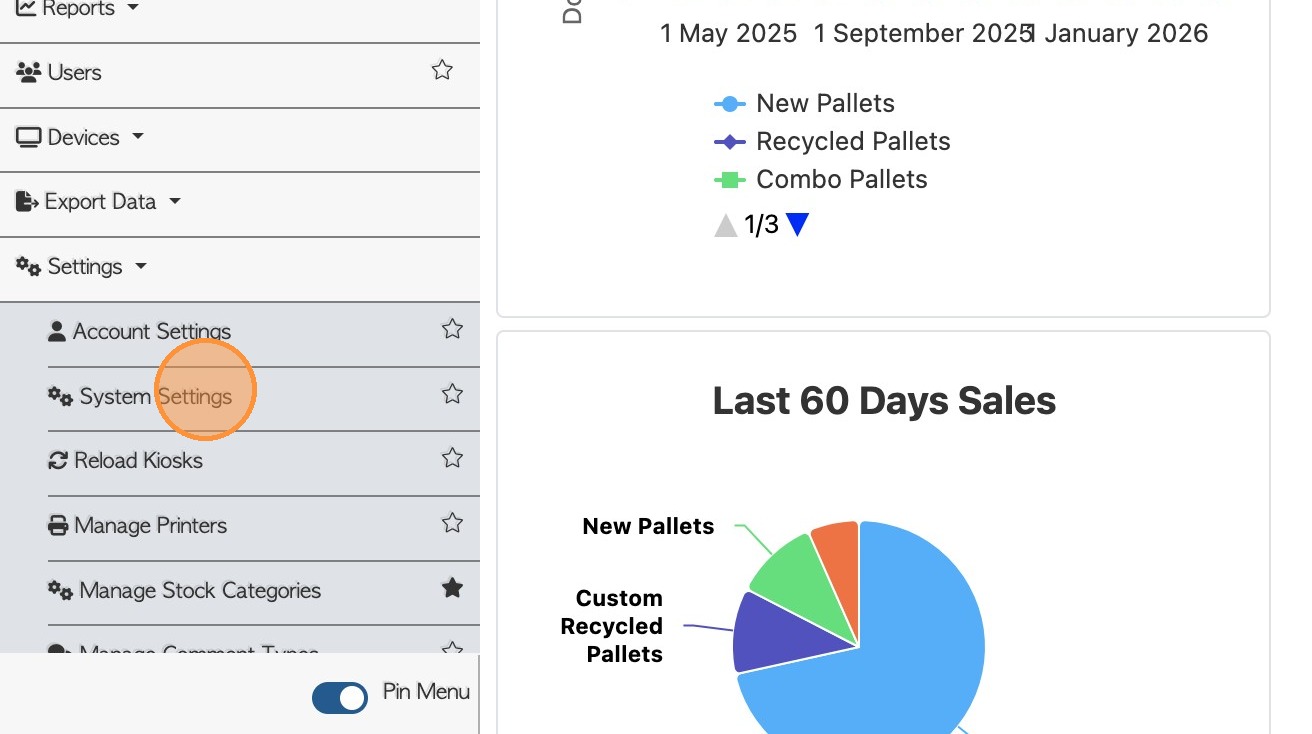Toggle New Pallets series in legend
The height and width of the screenshot is (734, 1312).
[825, 103]
